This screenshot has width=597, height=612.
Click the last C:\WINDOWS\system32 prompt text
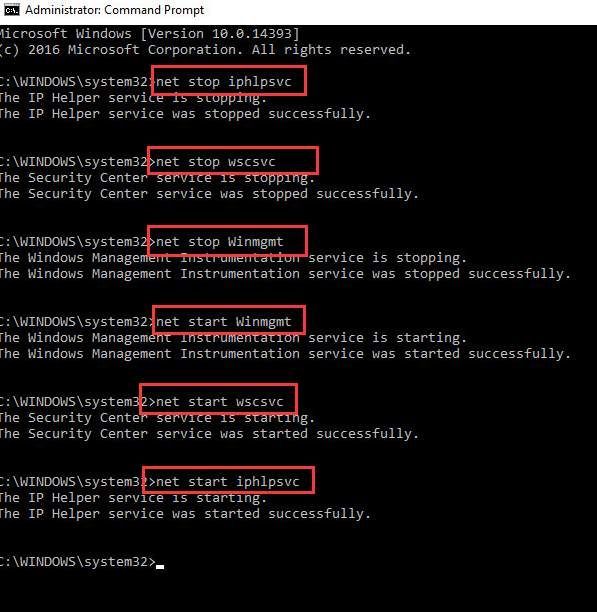pyautogui.click(x=78, y=562)
